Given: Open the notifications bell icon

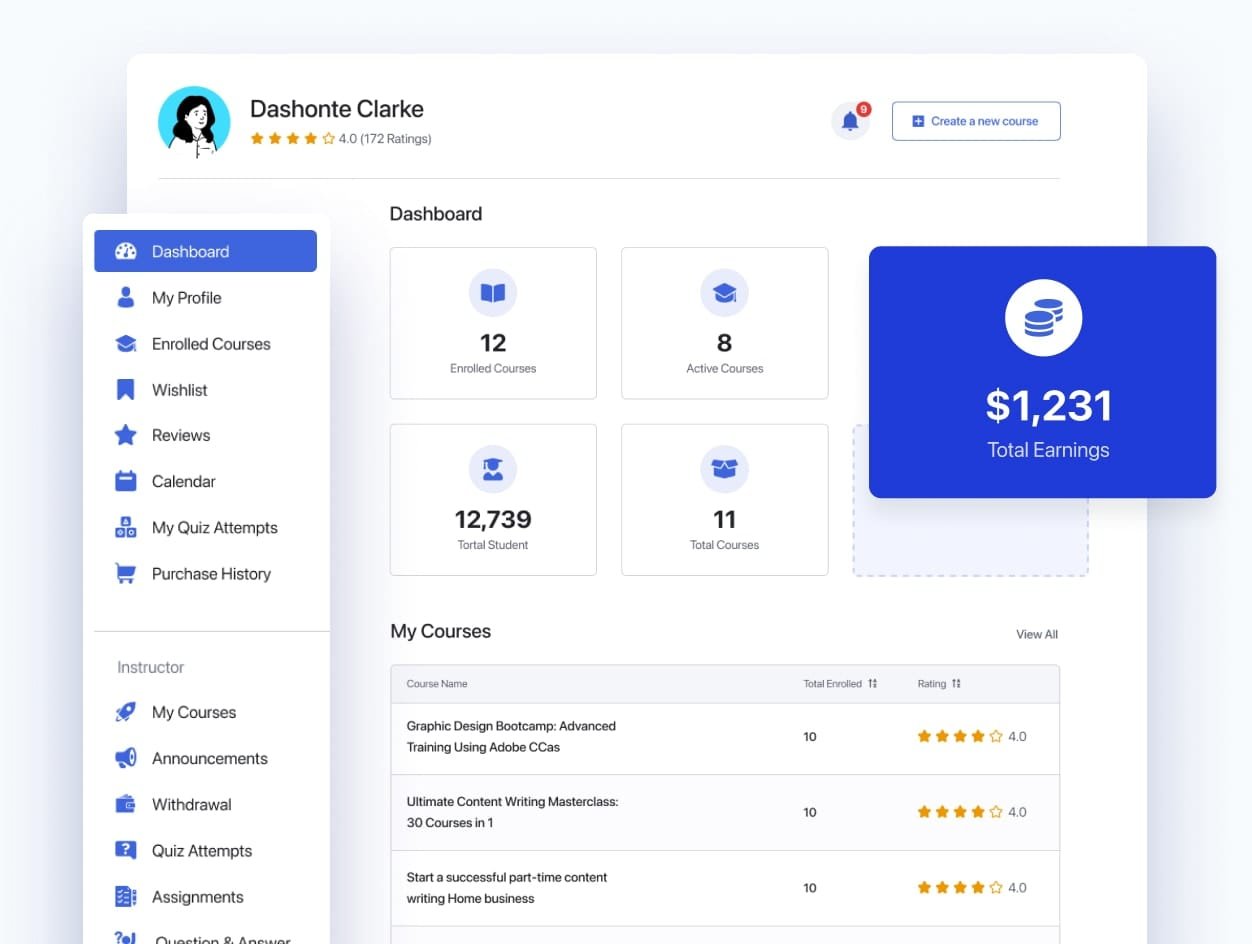Looking at the screenshot, I should 850,121.
